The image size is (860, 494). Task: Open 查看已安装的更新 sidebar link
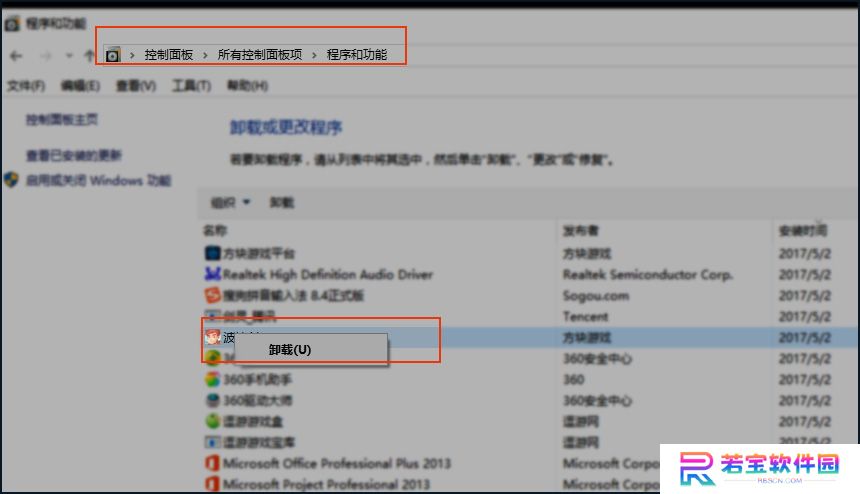pos(73,155)
